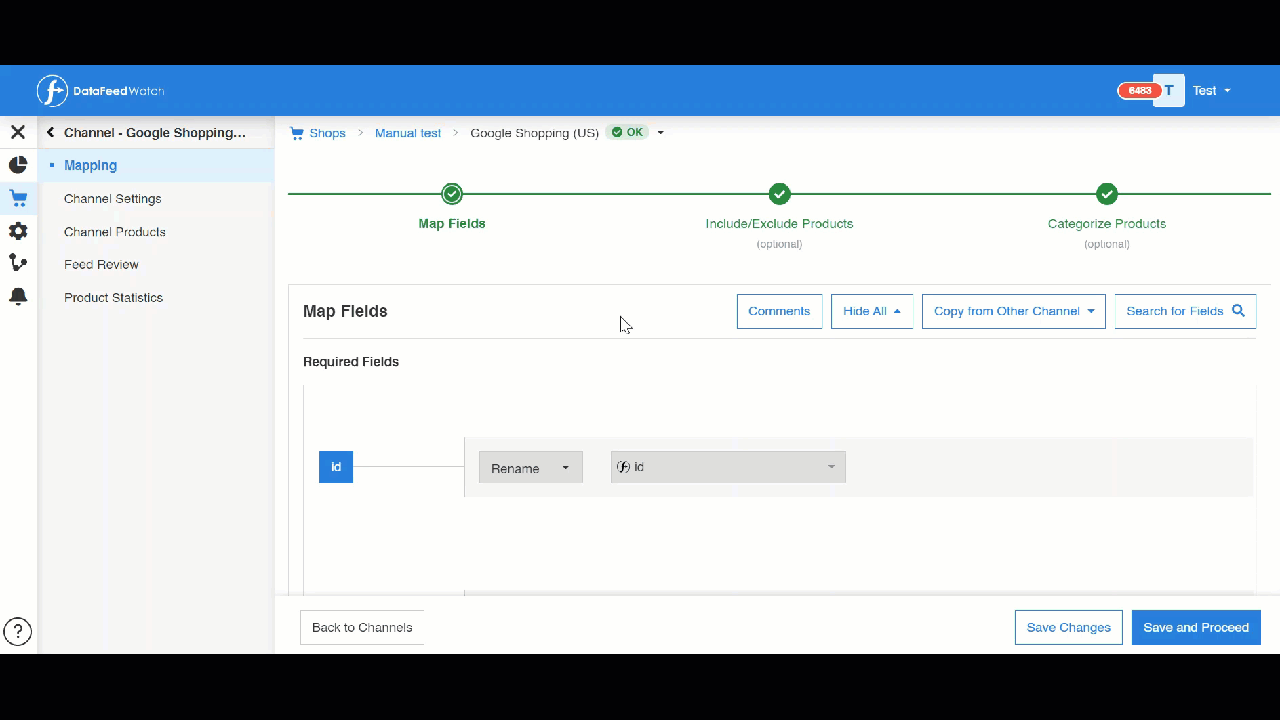The image size is (1280, 720).
Task: Open the gear settings sidebar icon
Action: [x=18, y=231]
